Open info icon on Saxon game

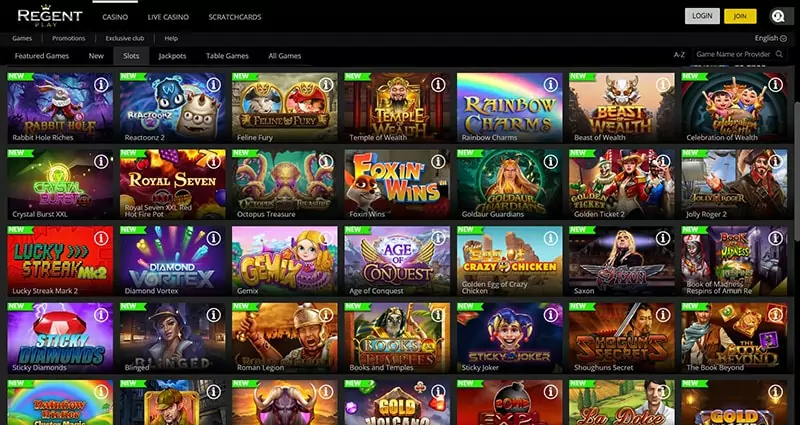pyautogui.click(x=662, y=238)
